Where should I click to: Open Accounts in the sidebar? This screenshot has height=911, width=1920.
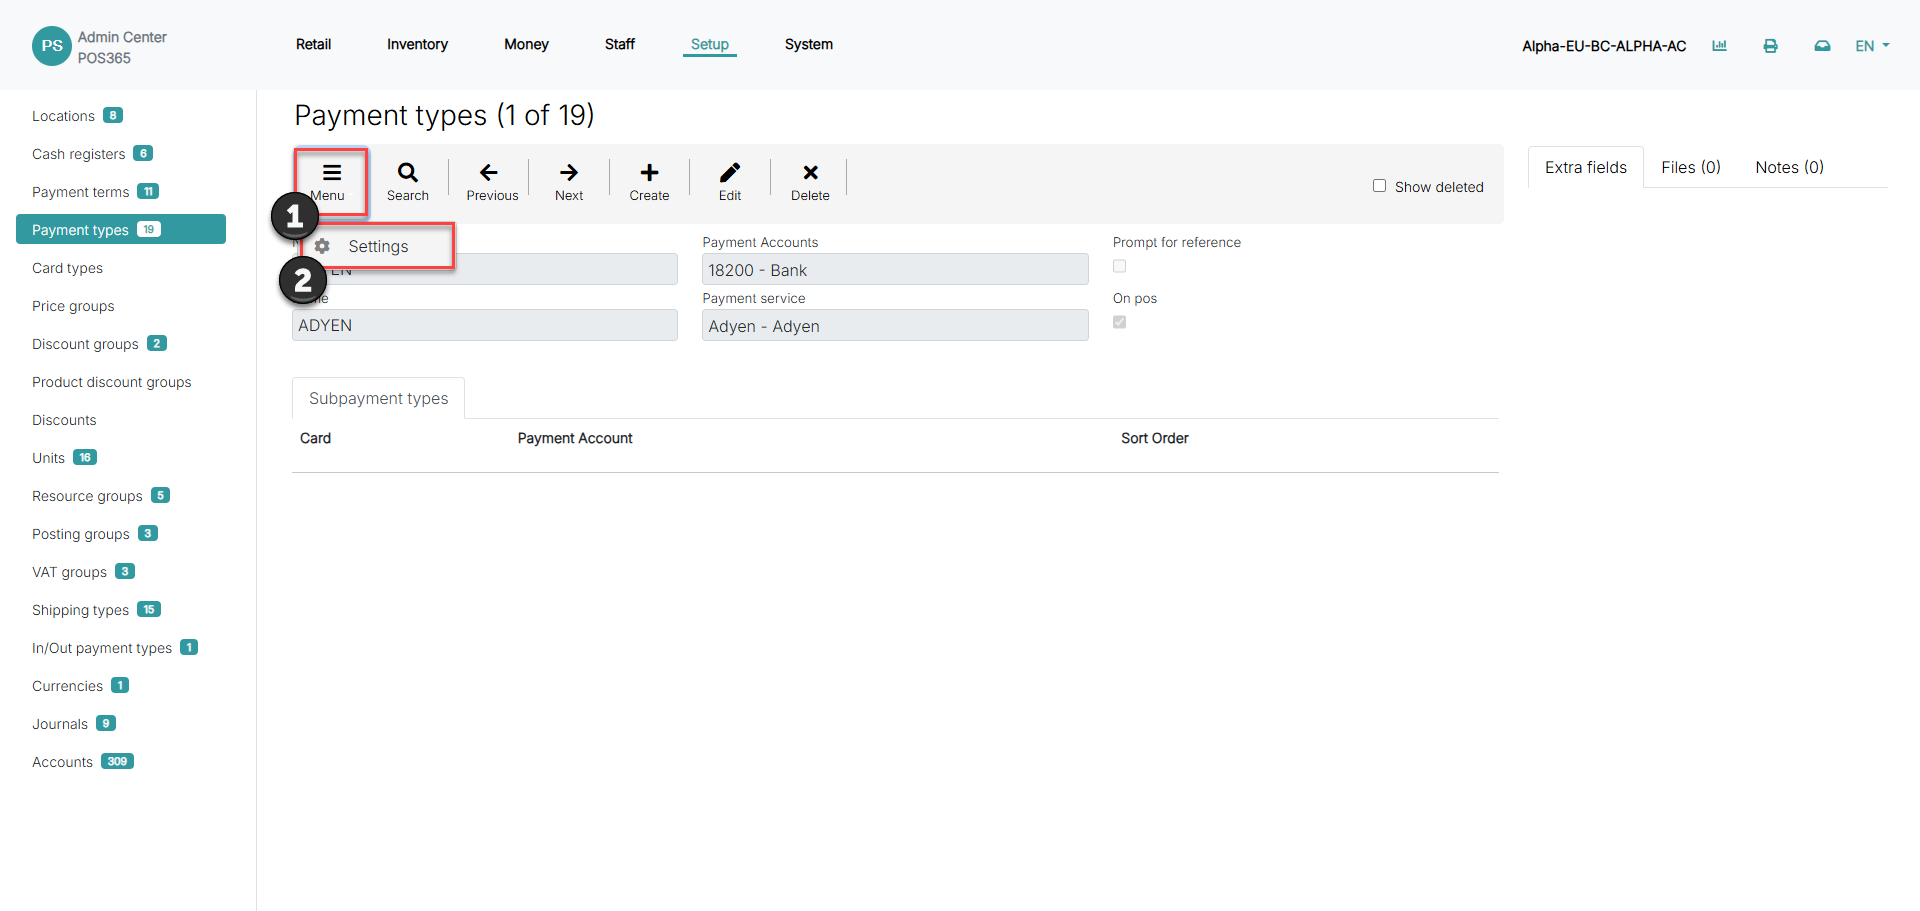[x=62, y=762]
